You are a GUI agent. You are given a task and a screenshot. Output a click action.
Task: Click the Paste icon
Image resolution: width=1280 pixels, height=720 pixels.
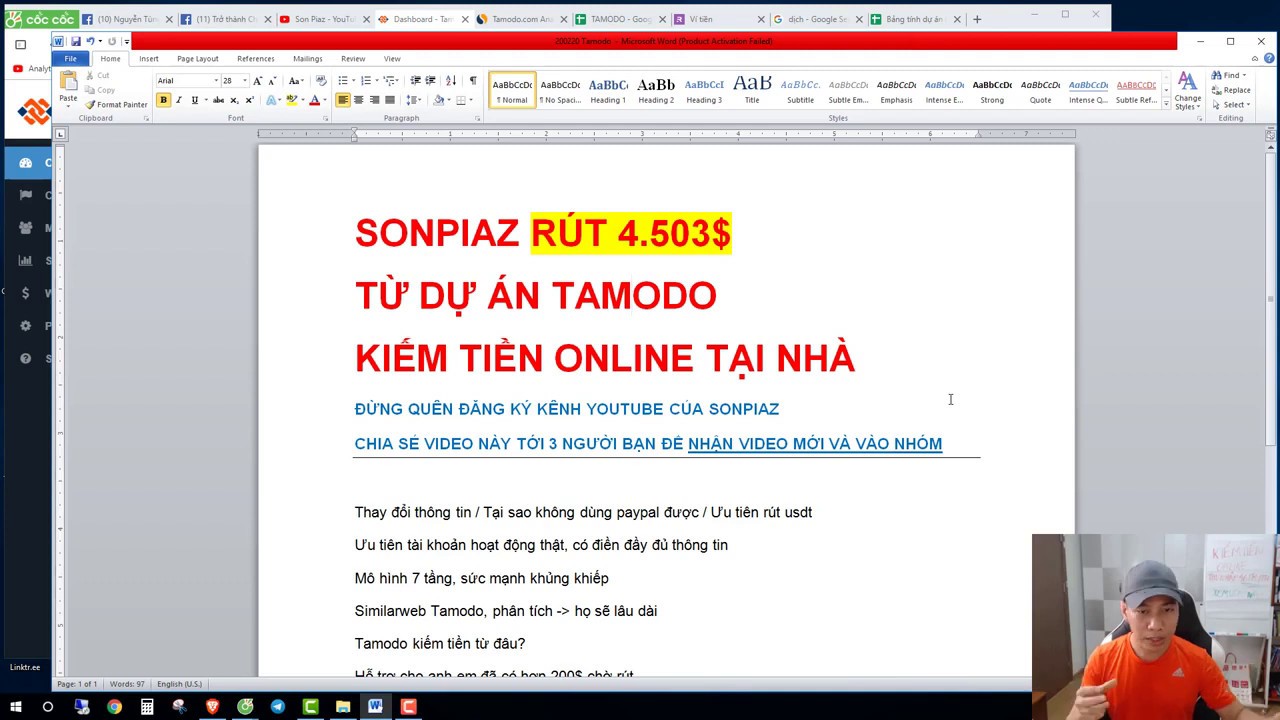[68, 81]
